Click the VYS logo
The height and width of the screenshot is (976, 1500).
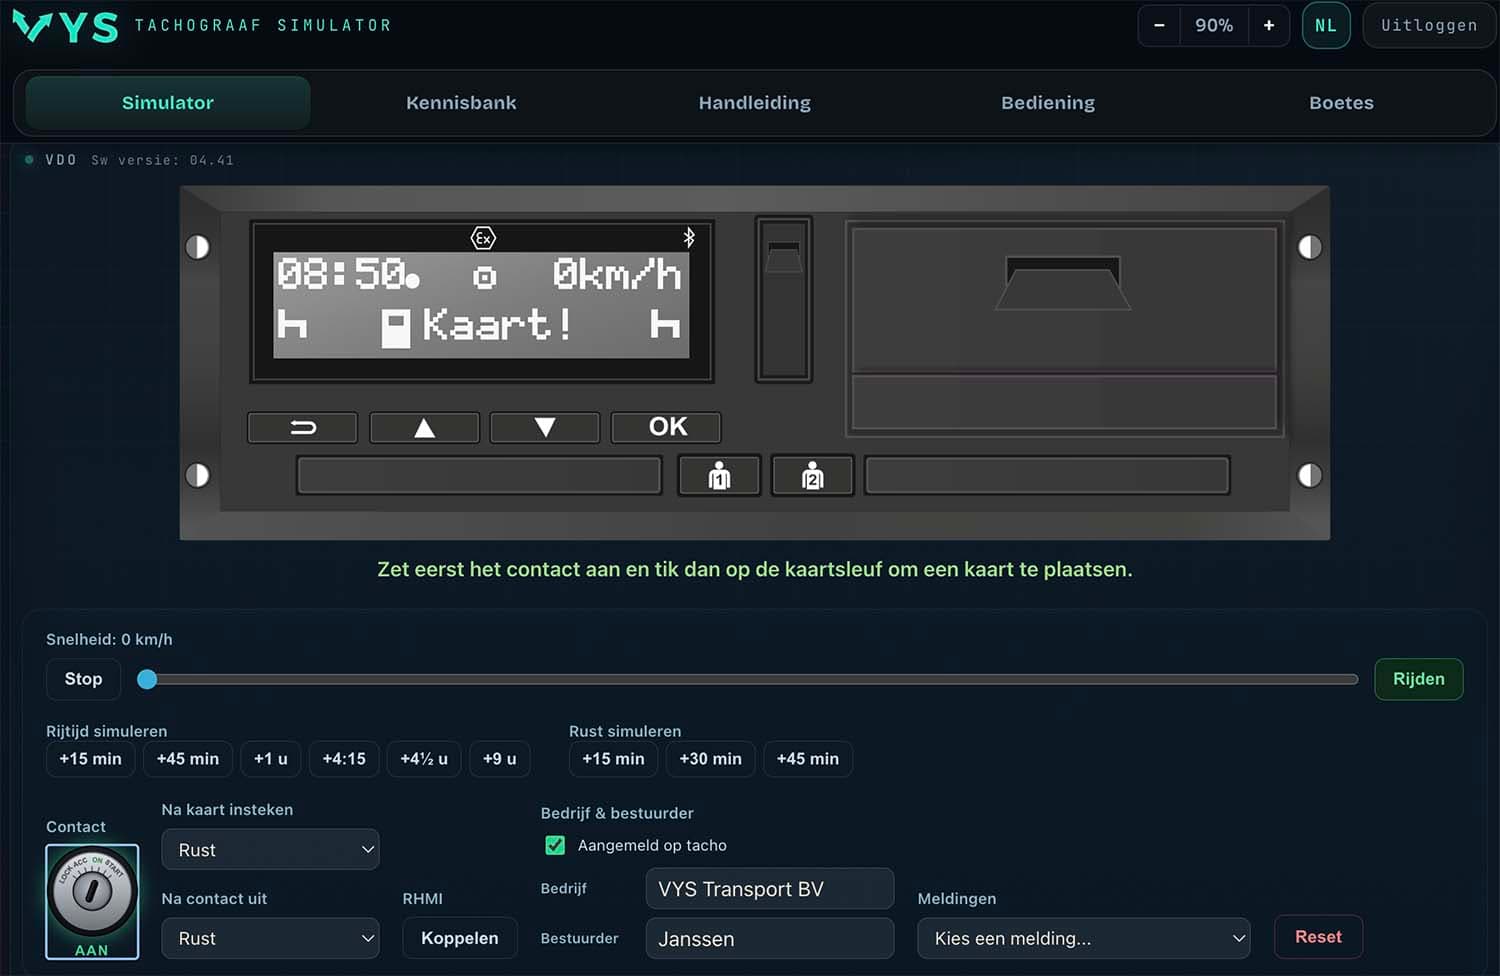[x=65, y=26]
